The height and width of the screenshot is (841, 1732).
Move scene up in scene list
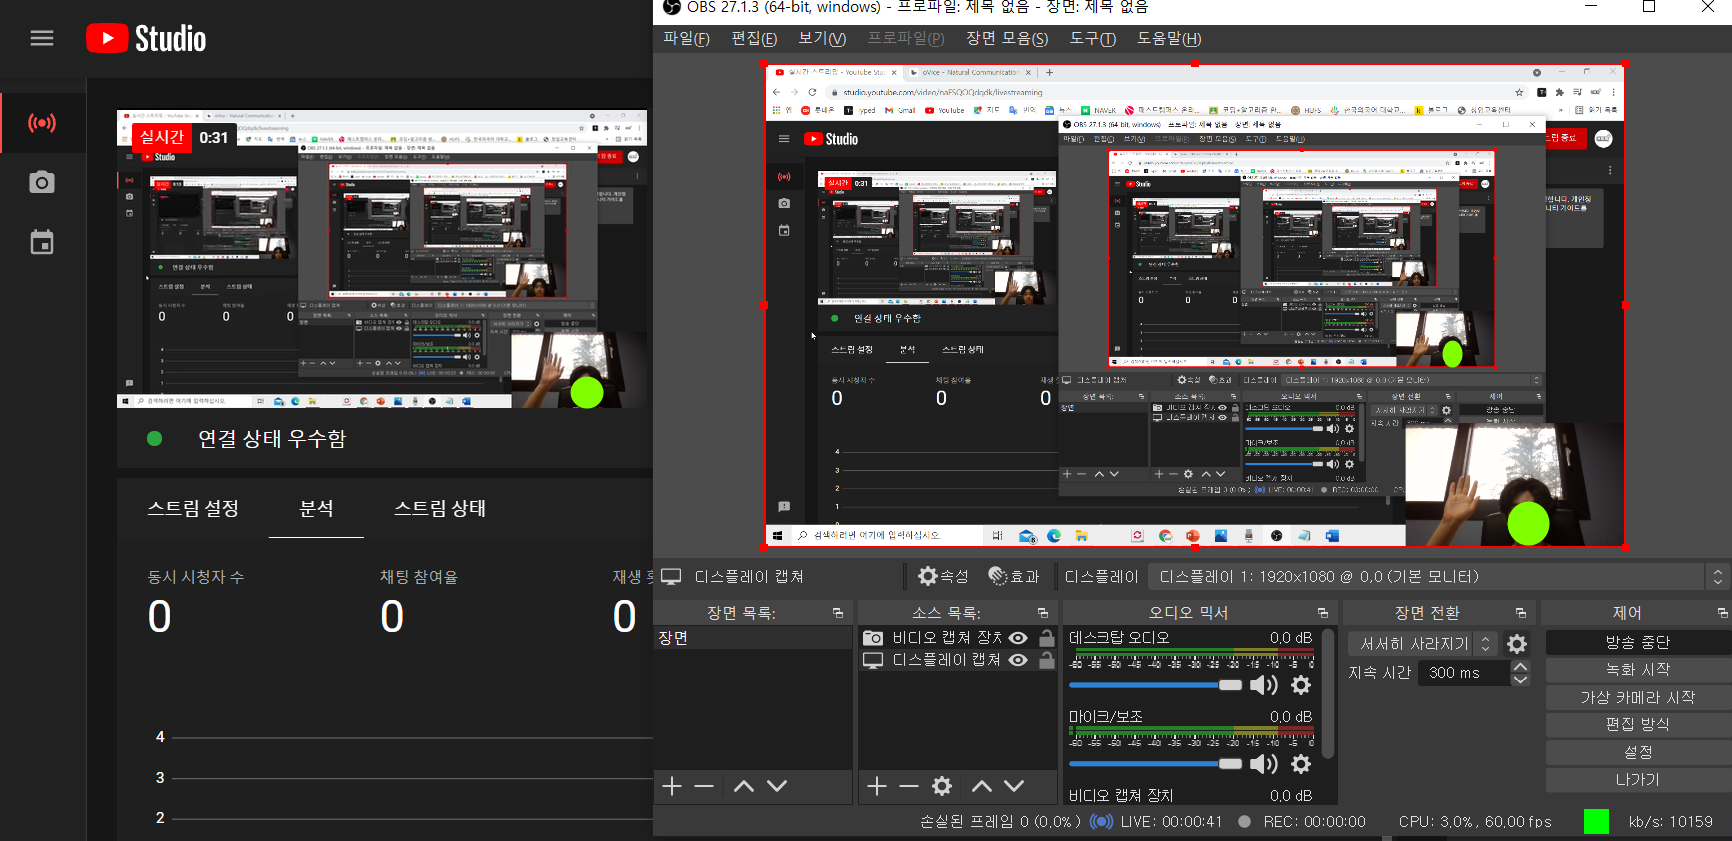(744, 786)
